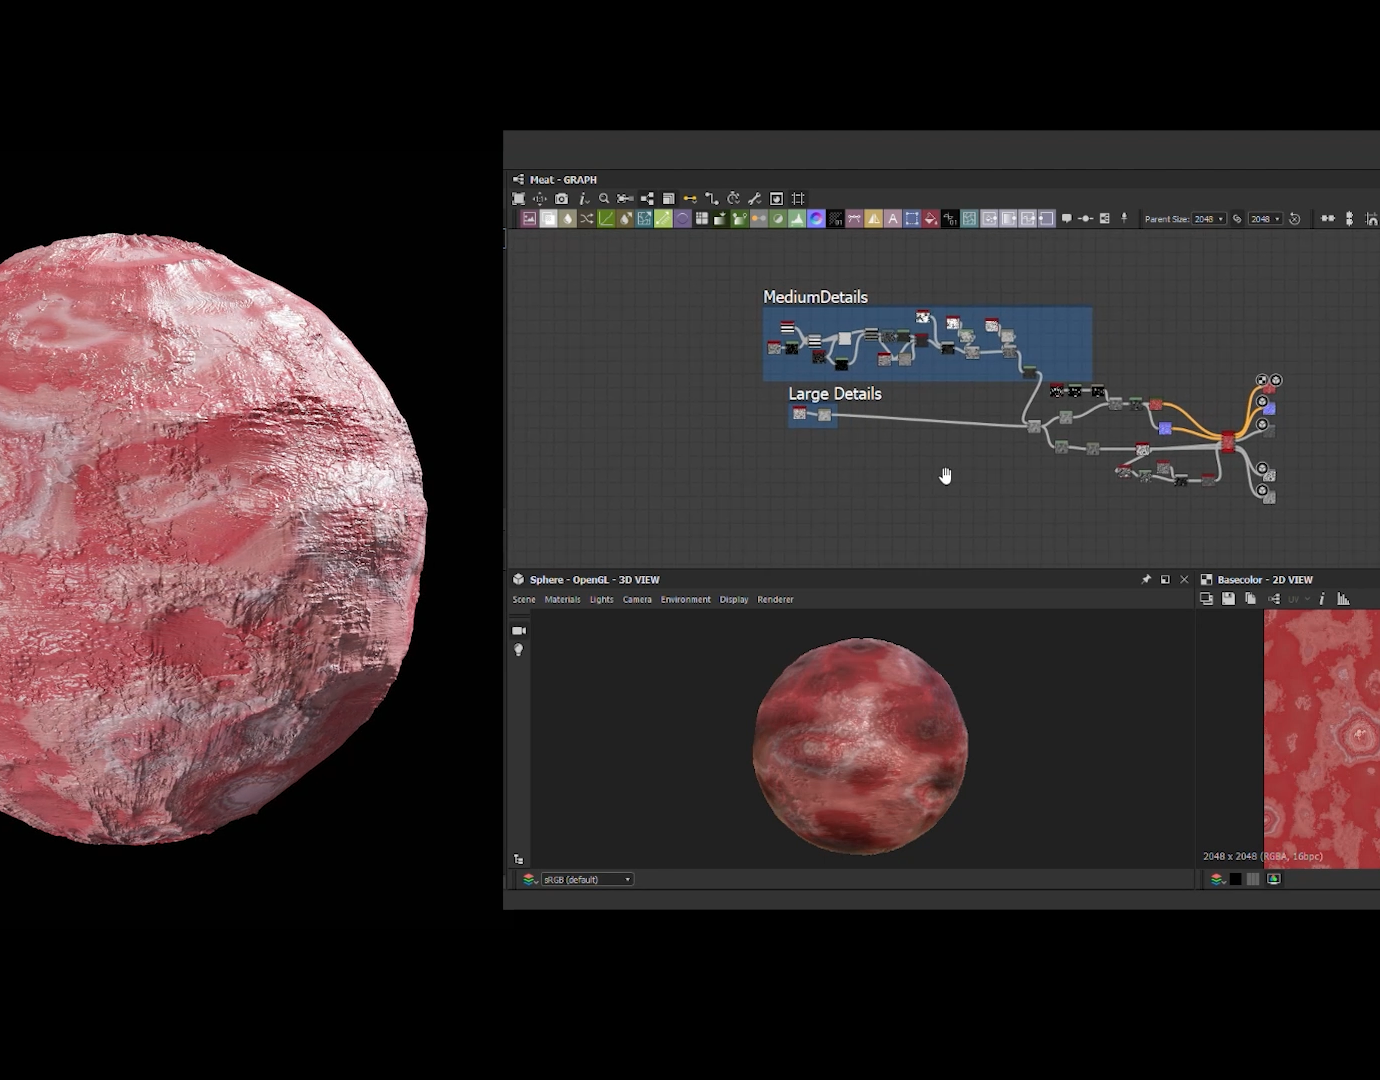The height and width of the screenshot is (1080, 1380).
Task: Open the Parent Size height 2048 dropdown
Action: tap(1265, 219)
